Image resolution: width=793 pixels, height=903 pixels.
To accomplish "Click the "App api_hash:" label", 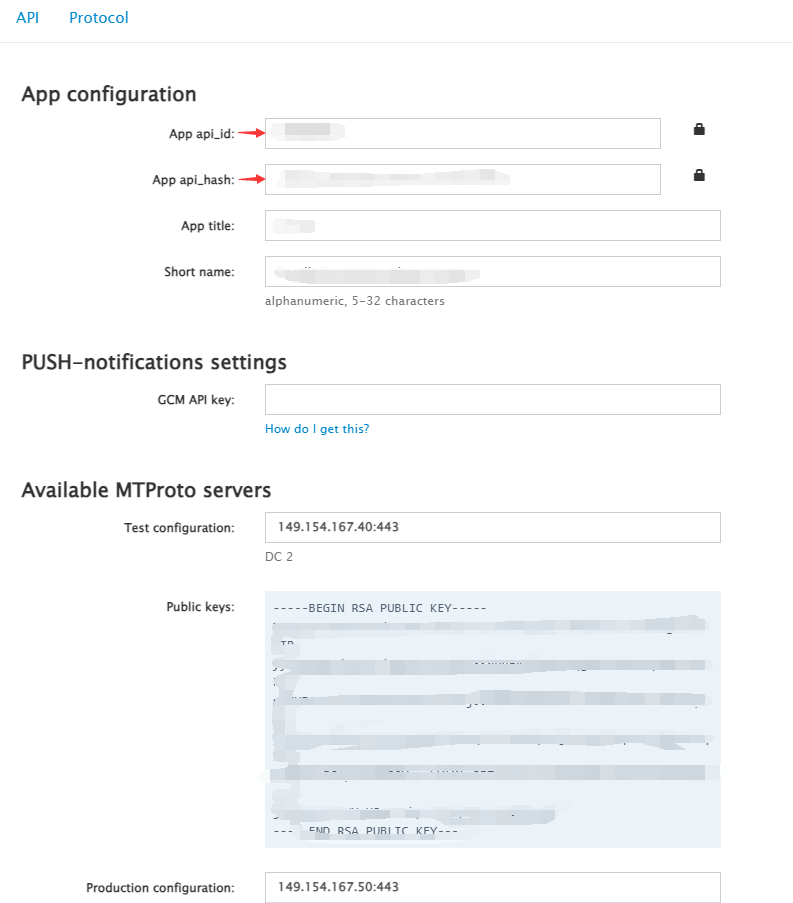I will click(x=193, y=180).
